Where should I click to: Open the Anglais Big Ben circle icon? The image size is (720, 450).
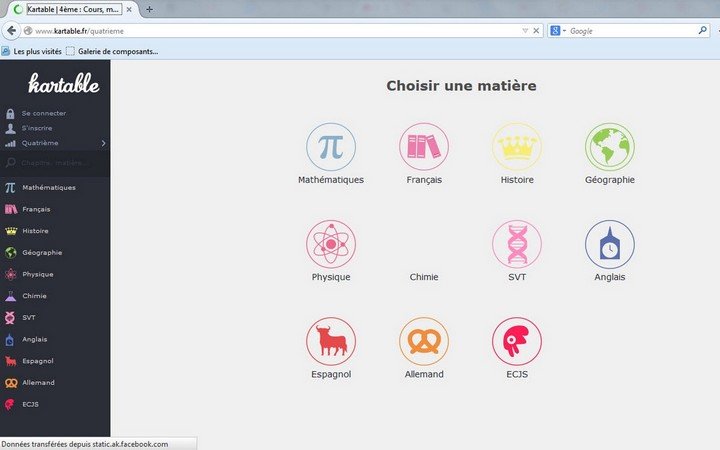click(610, 244)
